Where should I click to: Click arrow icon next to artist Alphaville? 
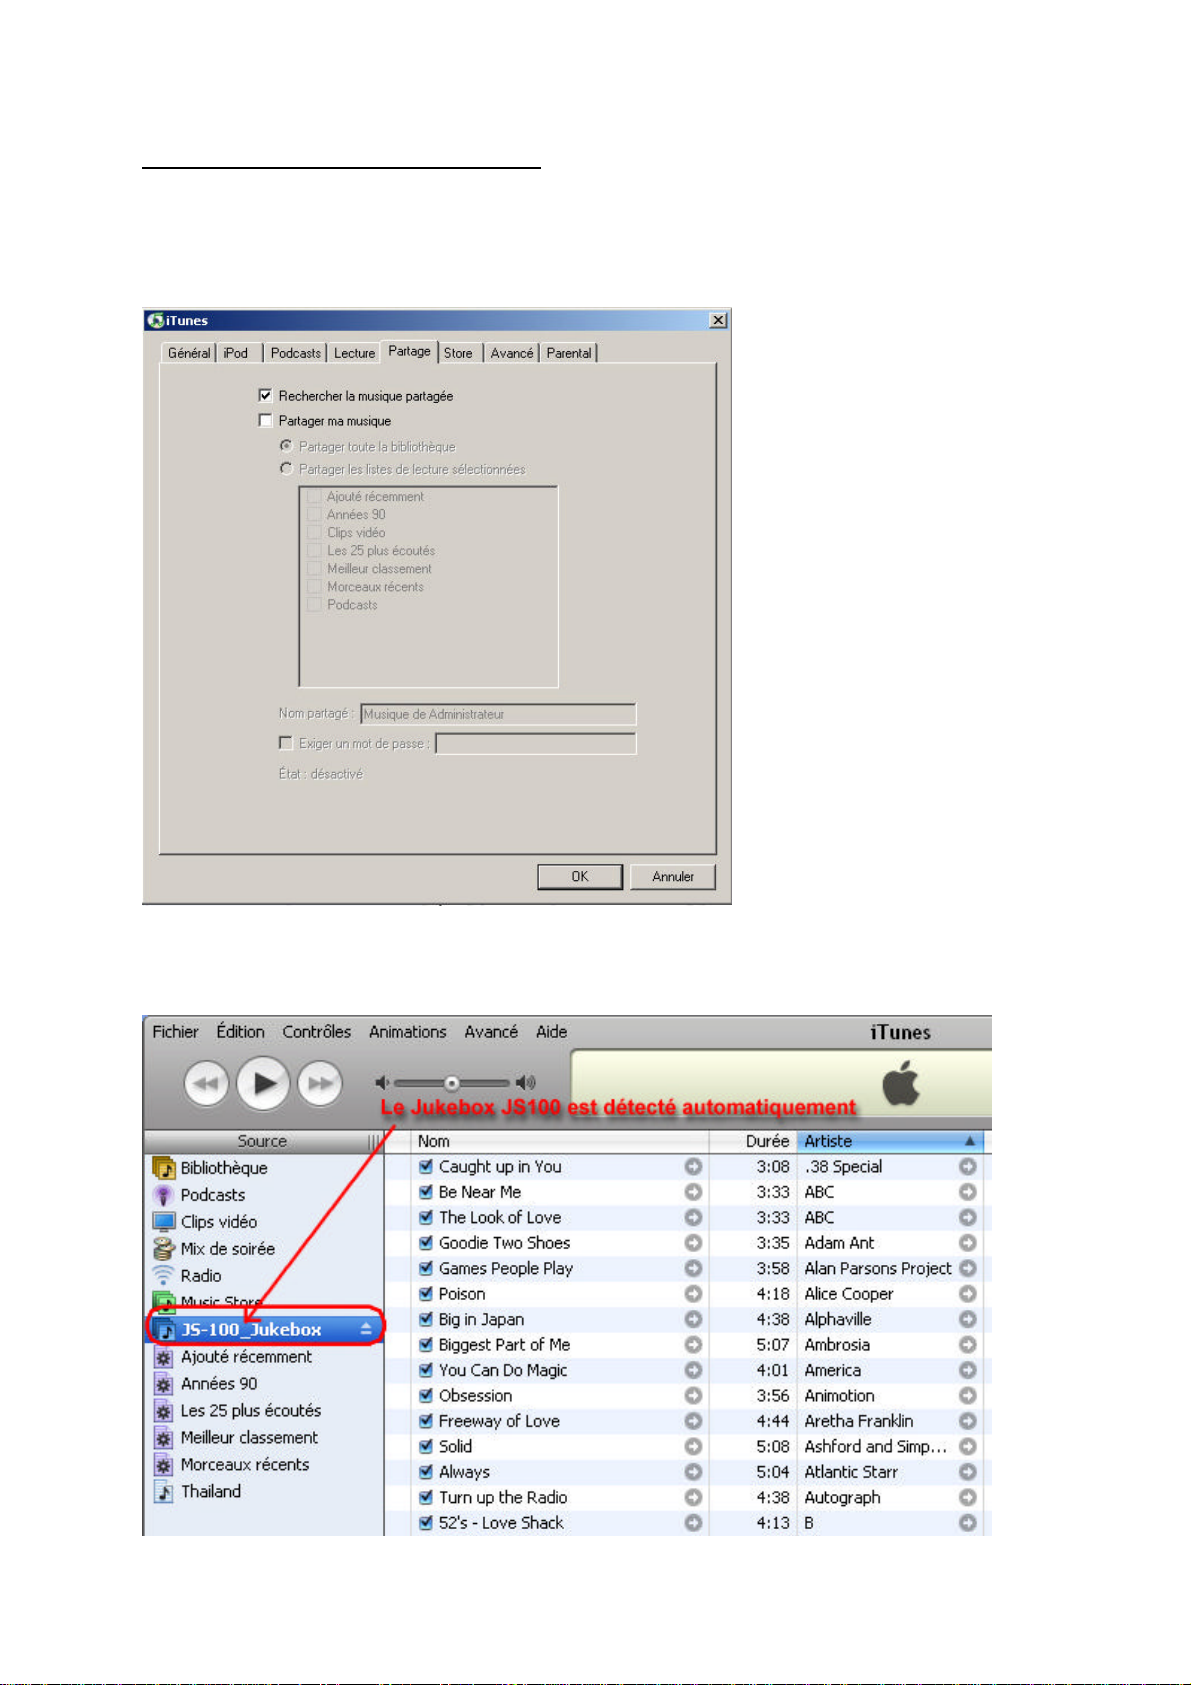(967, 1319)
